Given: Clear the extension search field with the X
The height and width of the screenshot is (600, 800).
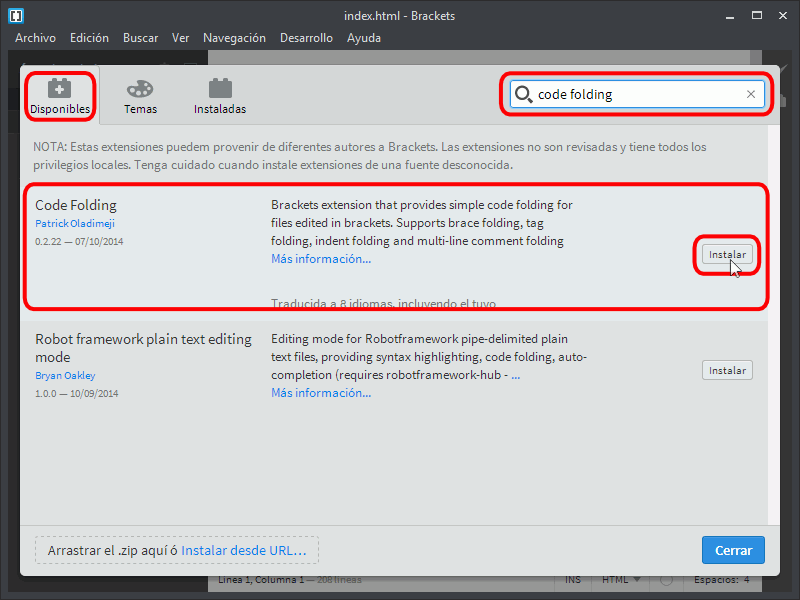Looking at the screenshot, I should [x=751, y=94].
